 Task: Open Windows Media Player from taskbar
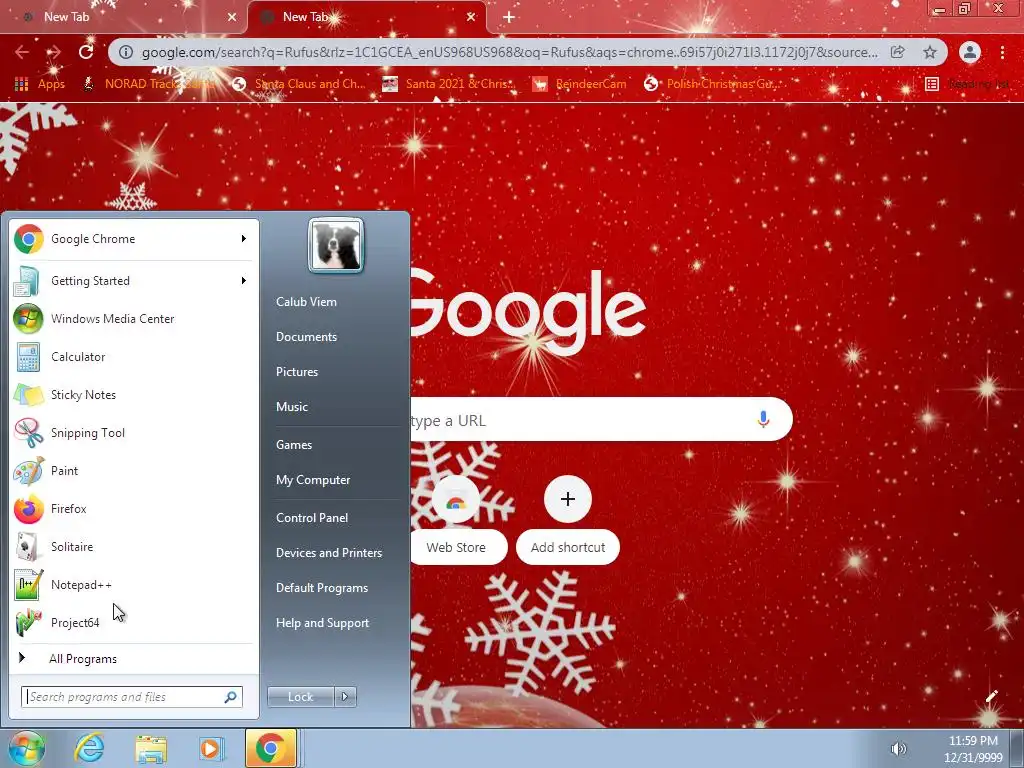211,748
